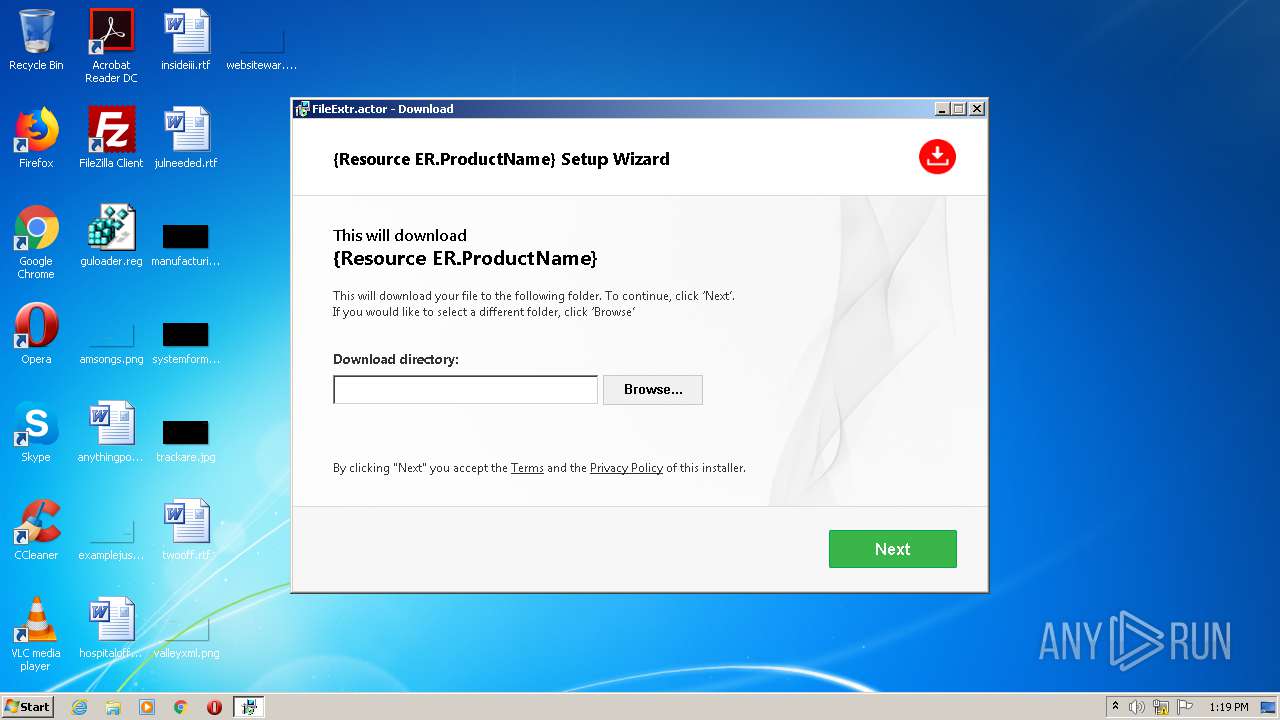The height and width of the screenshot is (720, 1280).
Task: Select the FileZilla Client desktop shortcut
Action: [x=111, y=138]
